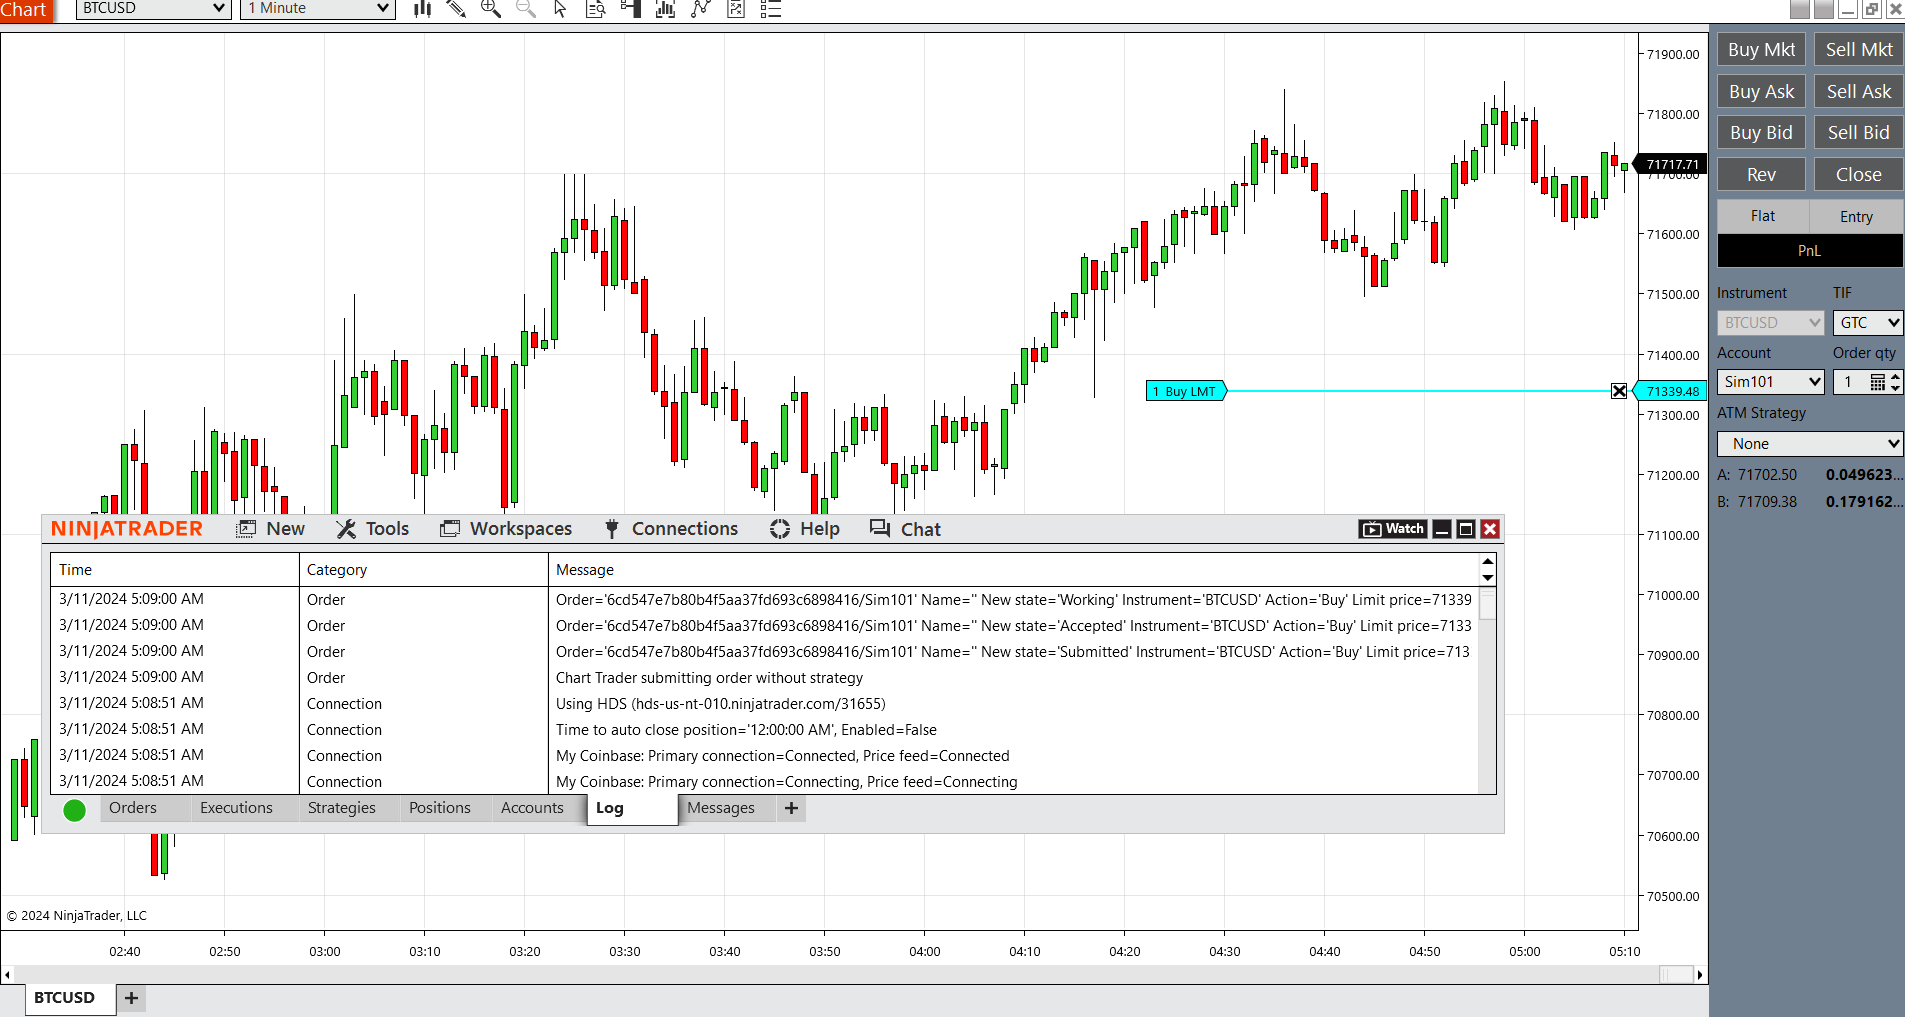Click the Sell Mkt button
Image resolution: width=1905 pixels, height=1017 pixels.
pyautogui.click(x=1859, y=50)
